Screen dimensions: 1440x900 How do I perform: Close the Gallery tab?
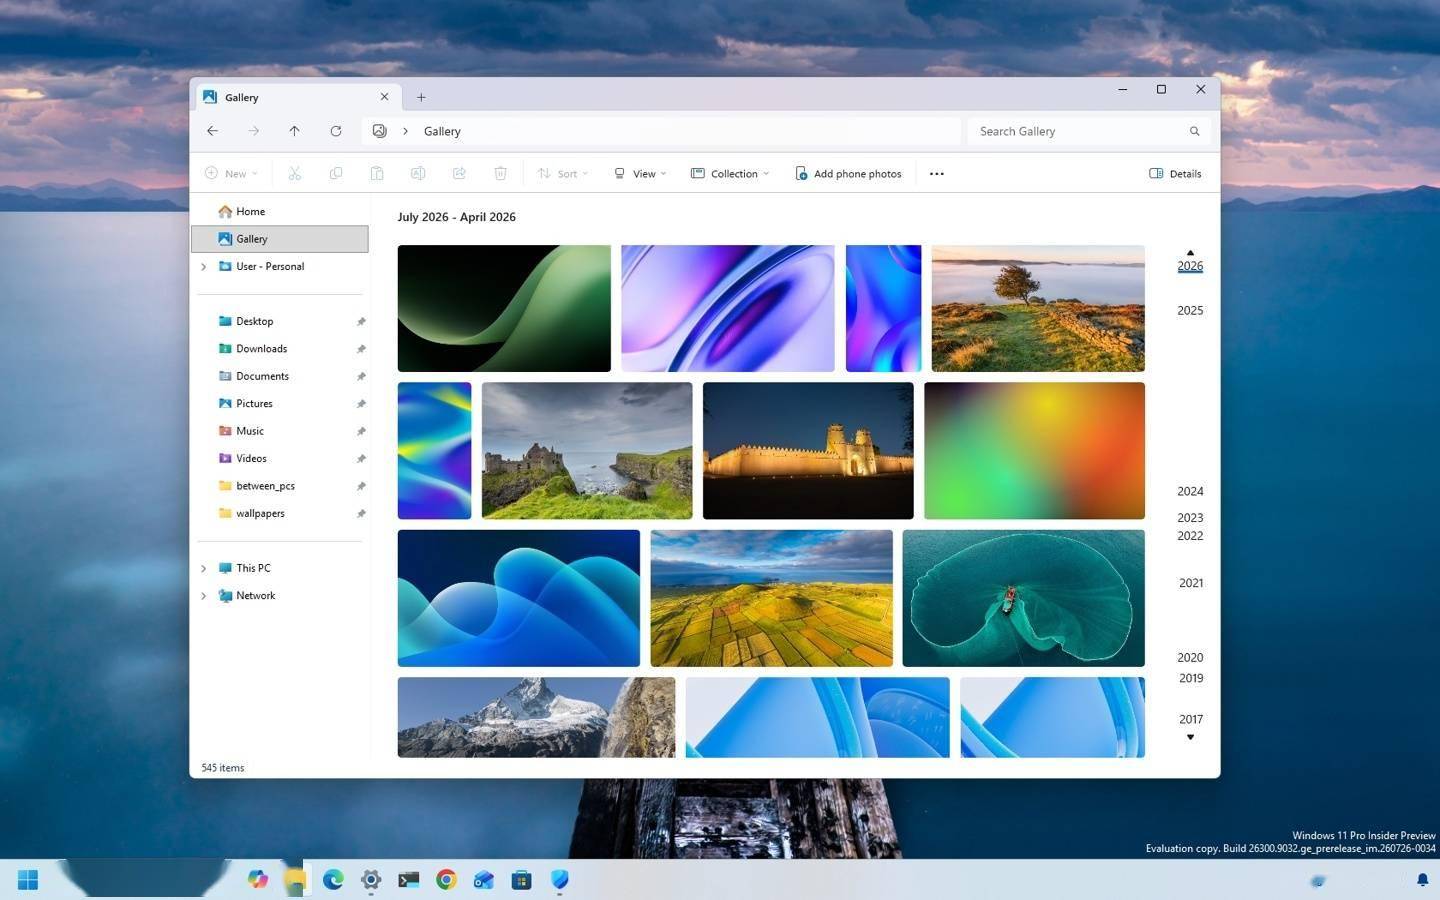[384, 97]
